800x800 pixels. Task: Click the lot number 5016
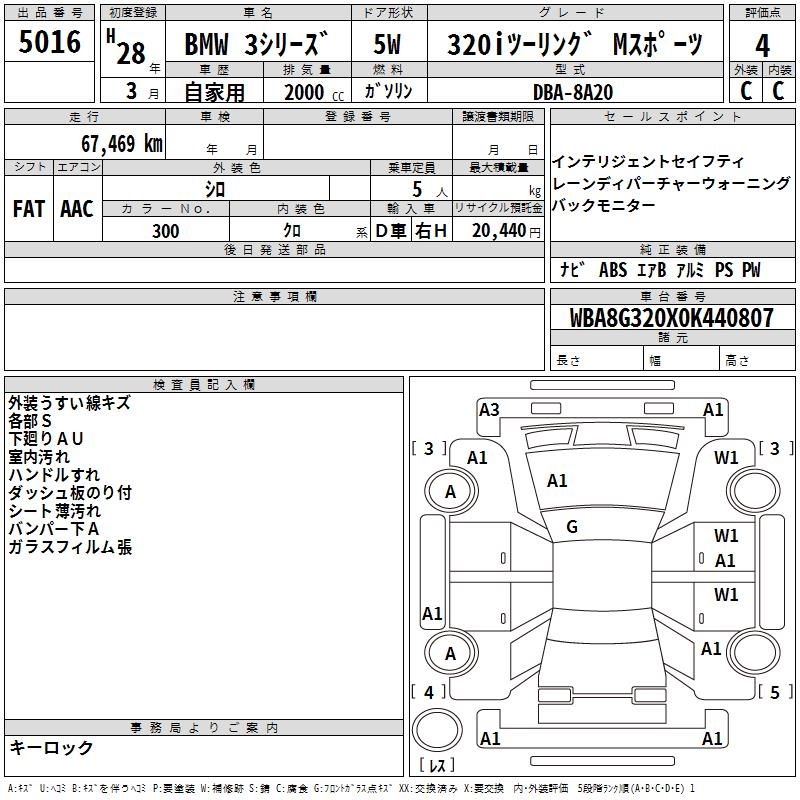point(50,44)
